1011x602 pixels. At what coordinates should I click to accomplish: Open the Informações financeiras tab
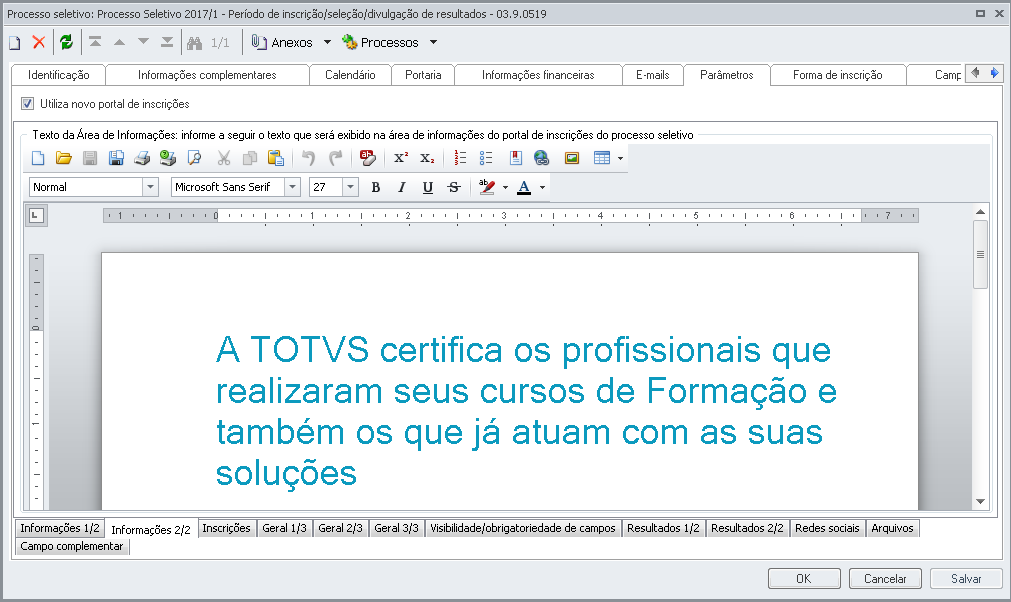pos(538,75)
